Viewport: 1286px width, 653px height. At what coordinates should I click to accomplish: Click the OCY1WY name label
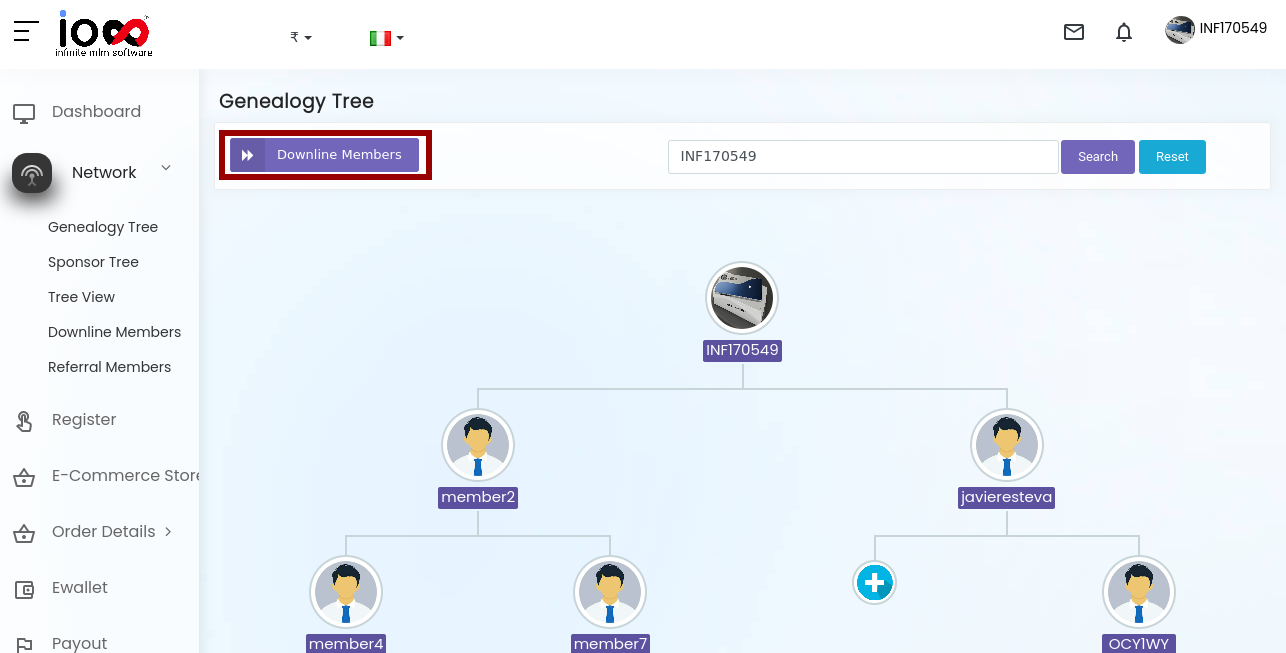pyautogui.click(x=1139, y=644)
